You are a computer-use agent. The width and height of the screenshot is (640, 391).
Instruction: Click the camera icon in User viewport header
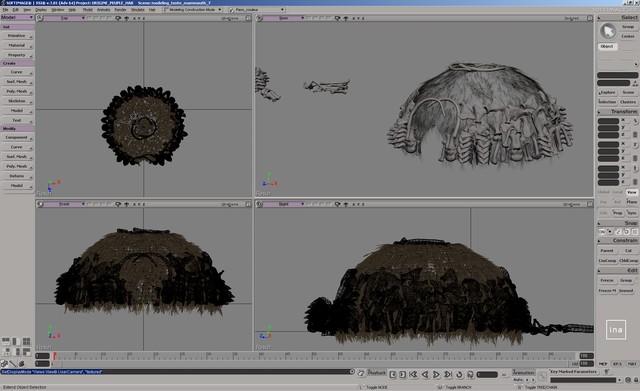pyautogui.click(x=338, y=18)
